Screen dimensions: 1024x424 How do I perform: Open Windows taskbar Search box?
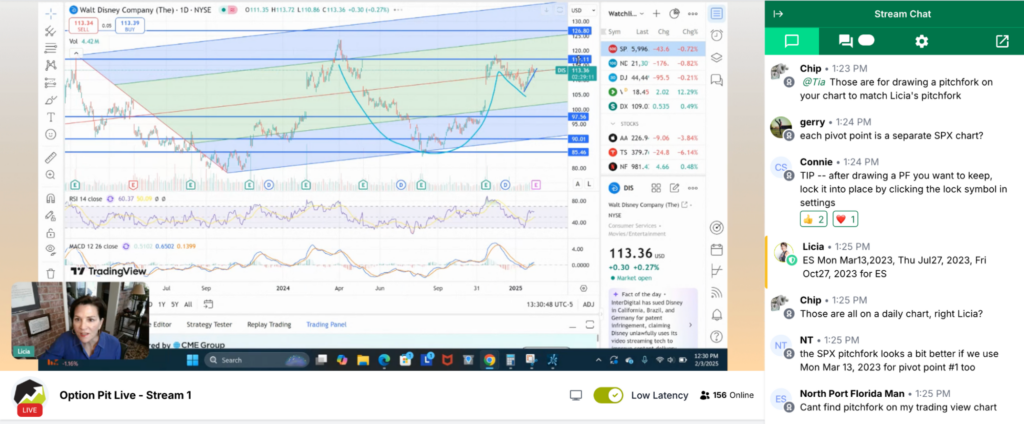256,360
